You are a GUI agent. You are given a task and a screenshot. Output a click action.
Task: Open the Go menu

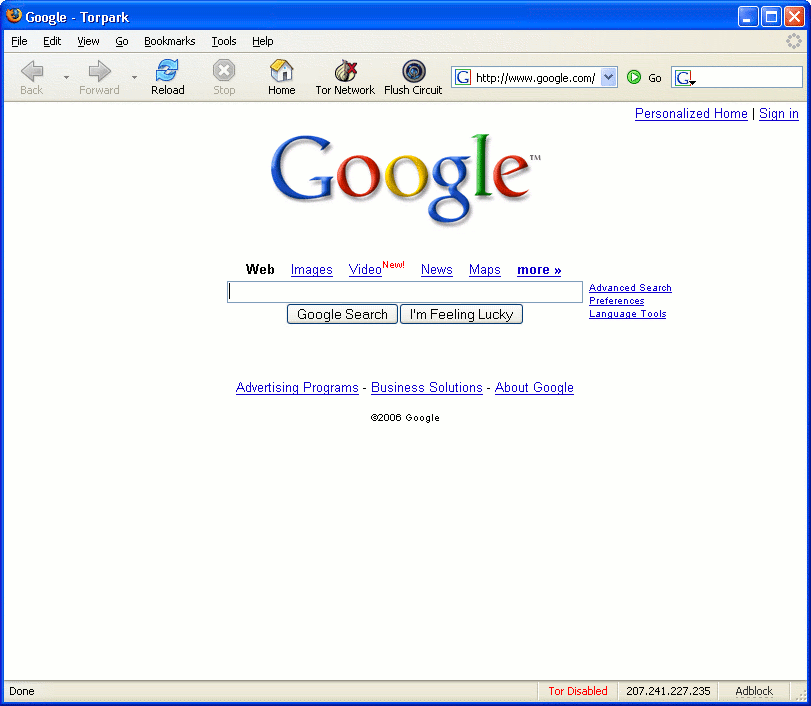pos(122,41)
